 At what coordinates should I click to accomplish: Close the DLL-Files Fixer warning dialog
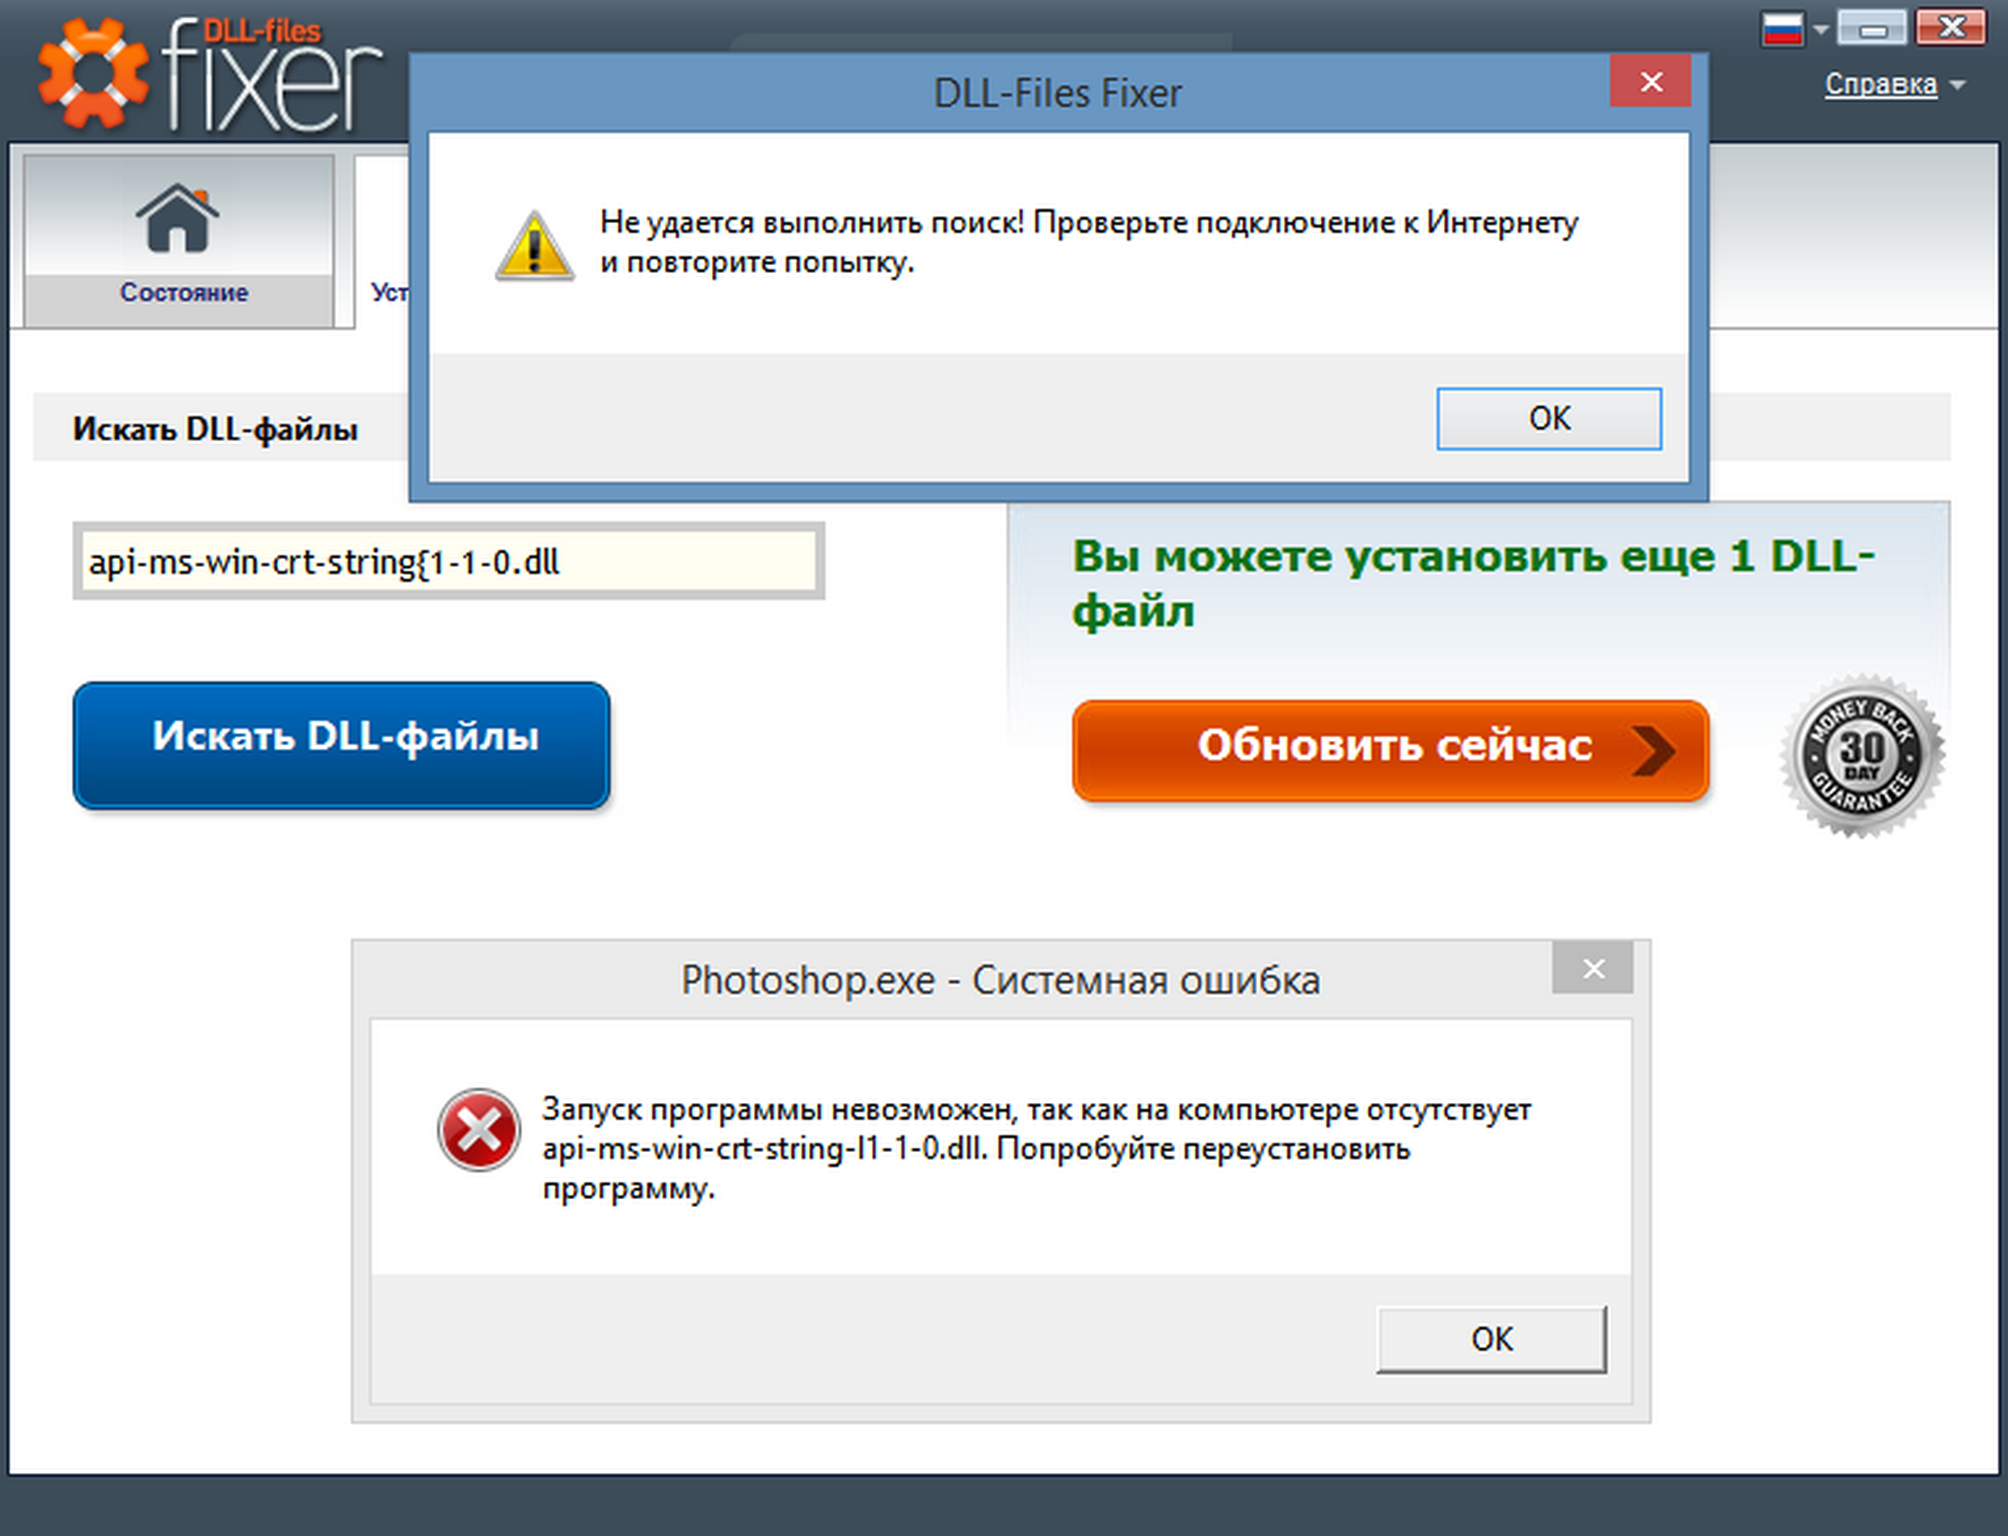[1650, 82]
